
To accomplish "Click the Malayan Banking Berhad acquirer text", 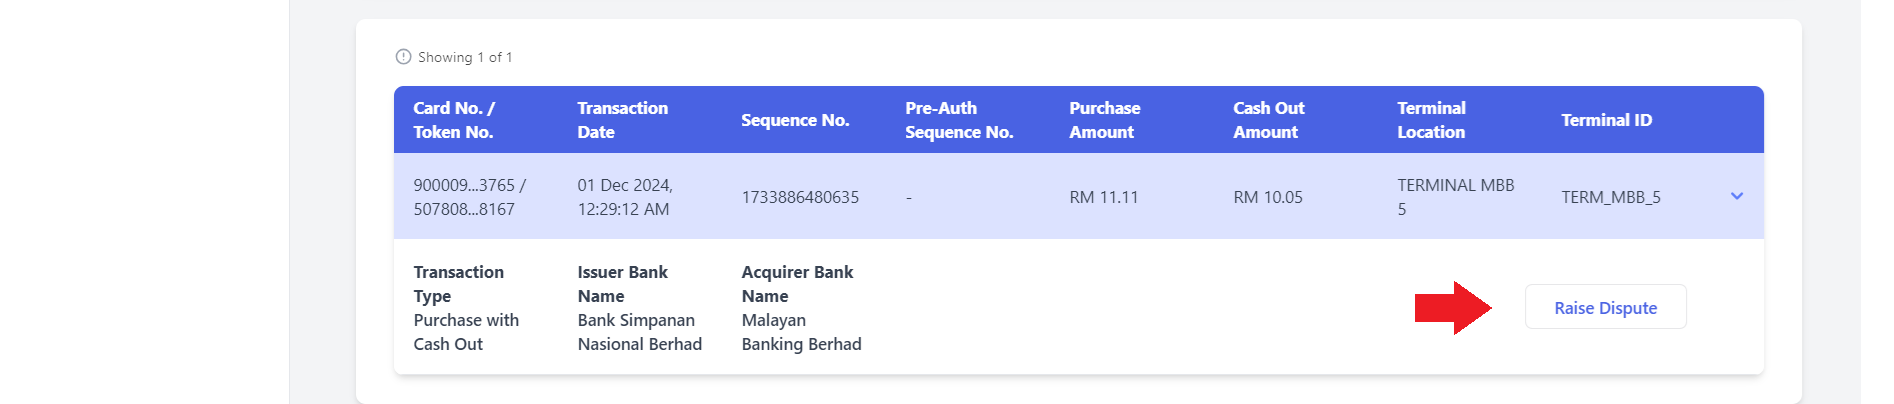I will 801,332.
